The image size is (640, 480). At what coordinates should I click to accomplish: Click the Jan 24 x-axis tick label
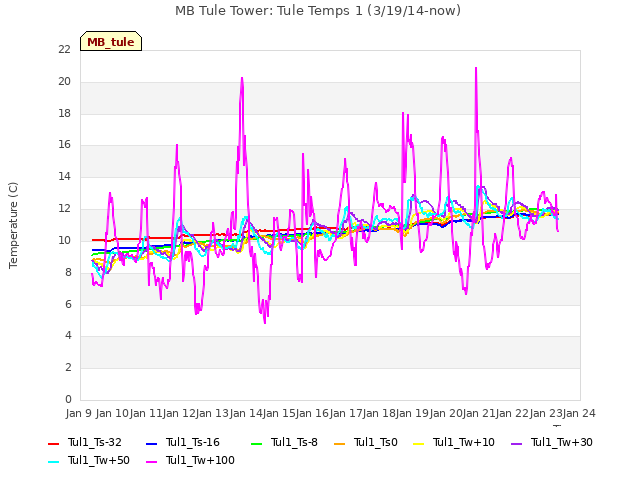[x=579, y=413]
